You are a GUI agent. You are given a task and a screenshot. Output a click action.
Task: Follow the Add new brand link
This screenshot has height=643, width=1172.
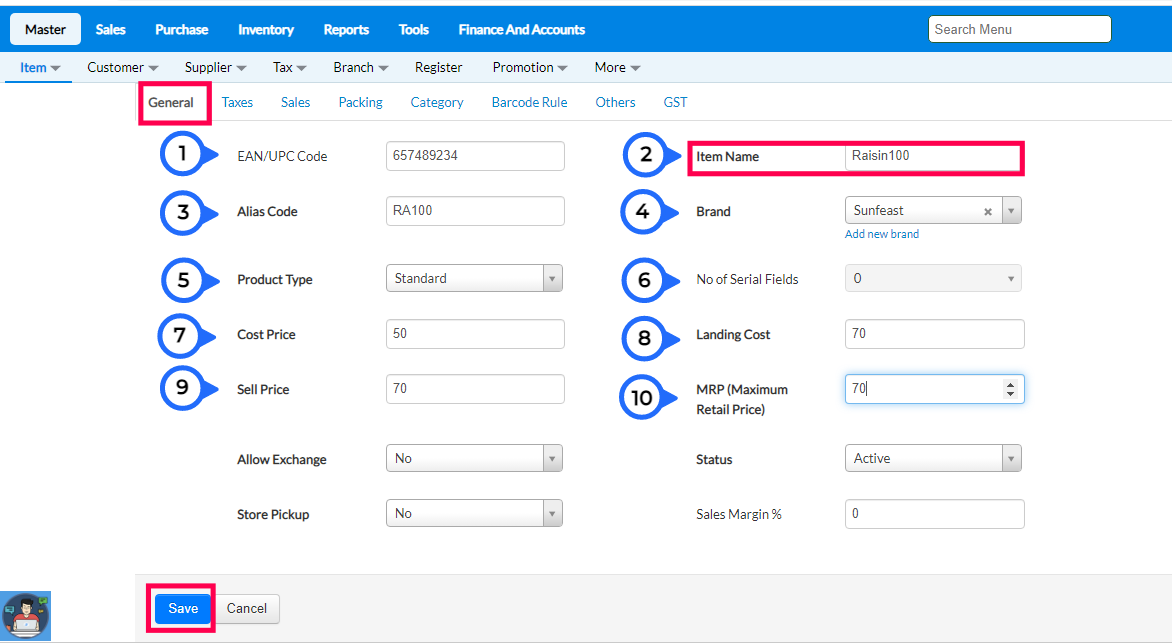881,234
